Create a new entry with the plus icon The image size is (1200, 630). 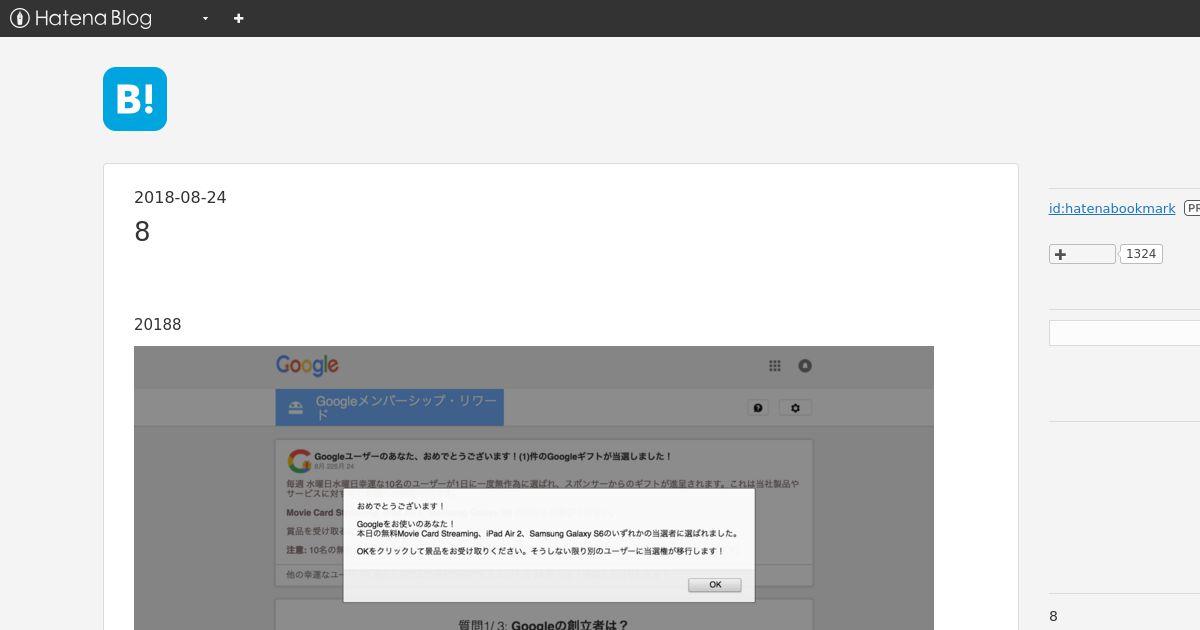tap(238, 18)
